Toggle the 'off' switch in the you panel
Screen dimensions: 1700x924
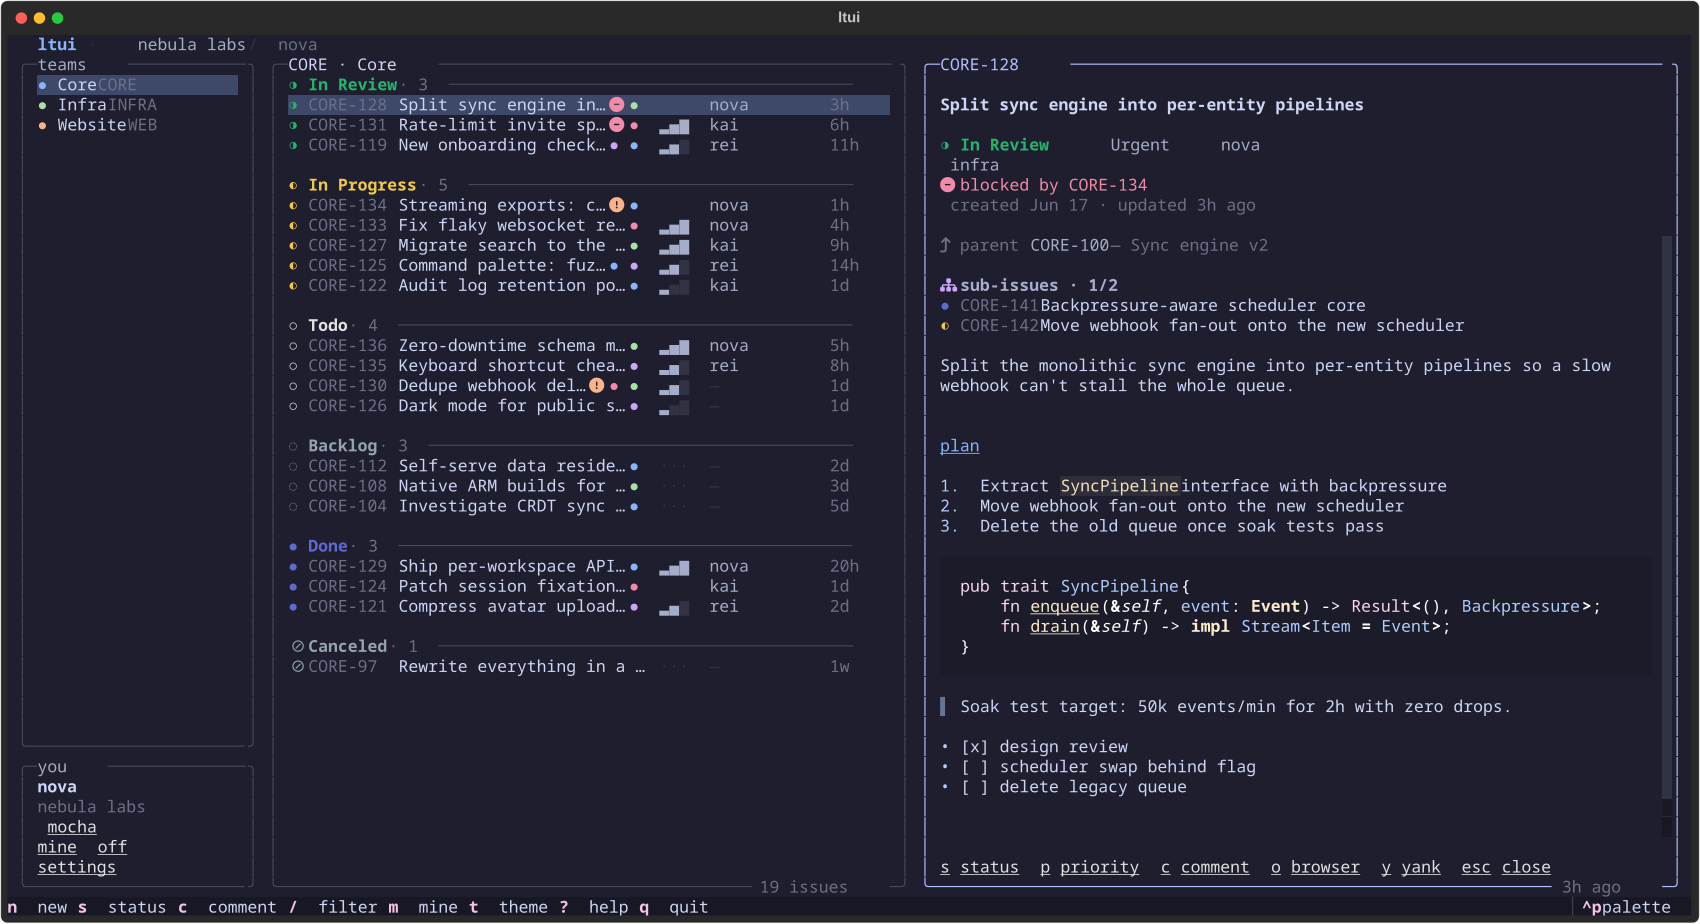tap(112, 847)
